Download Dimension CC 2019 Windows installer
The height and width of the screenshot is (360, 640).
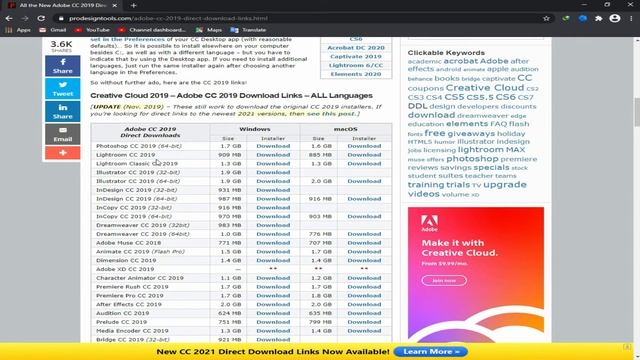(273, 260)
